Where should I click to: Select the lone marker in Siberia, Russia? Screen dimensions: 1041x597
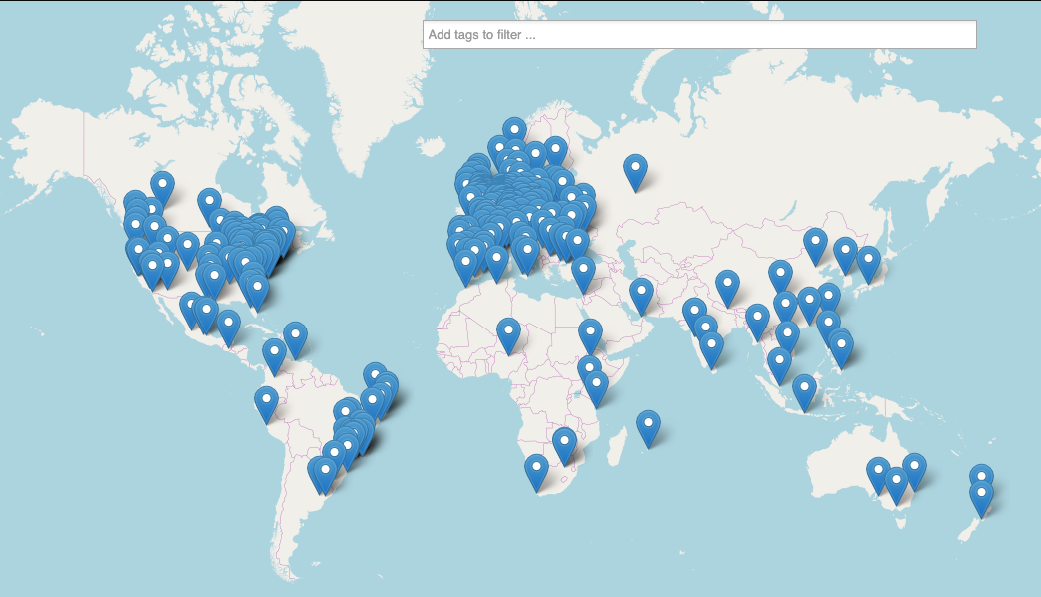(x=635, y=172)
